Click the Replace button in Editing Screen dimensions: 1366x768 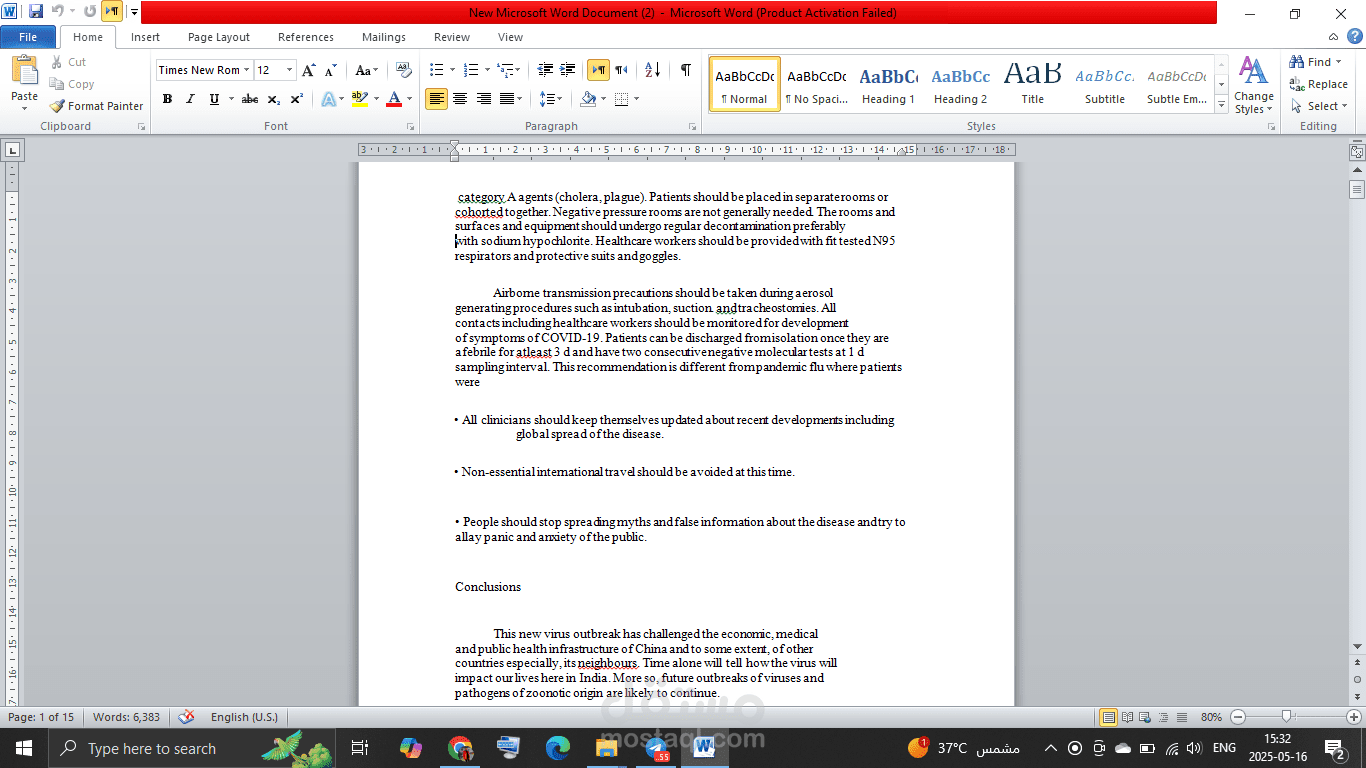(1319, 84)
